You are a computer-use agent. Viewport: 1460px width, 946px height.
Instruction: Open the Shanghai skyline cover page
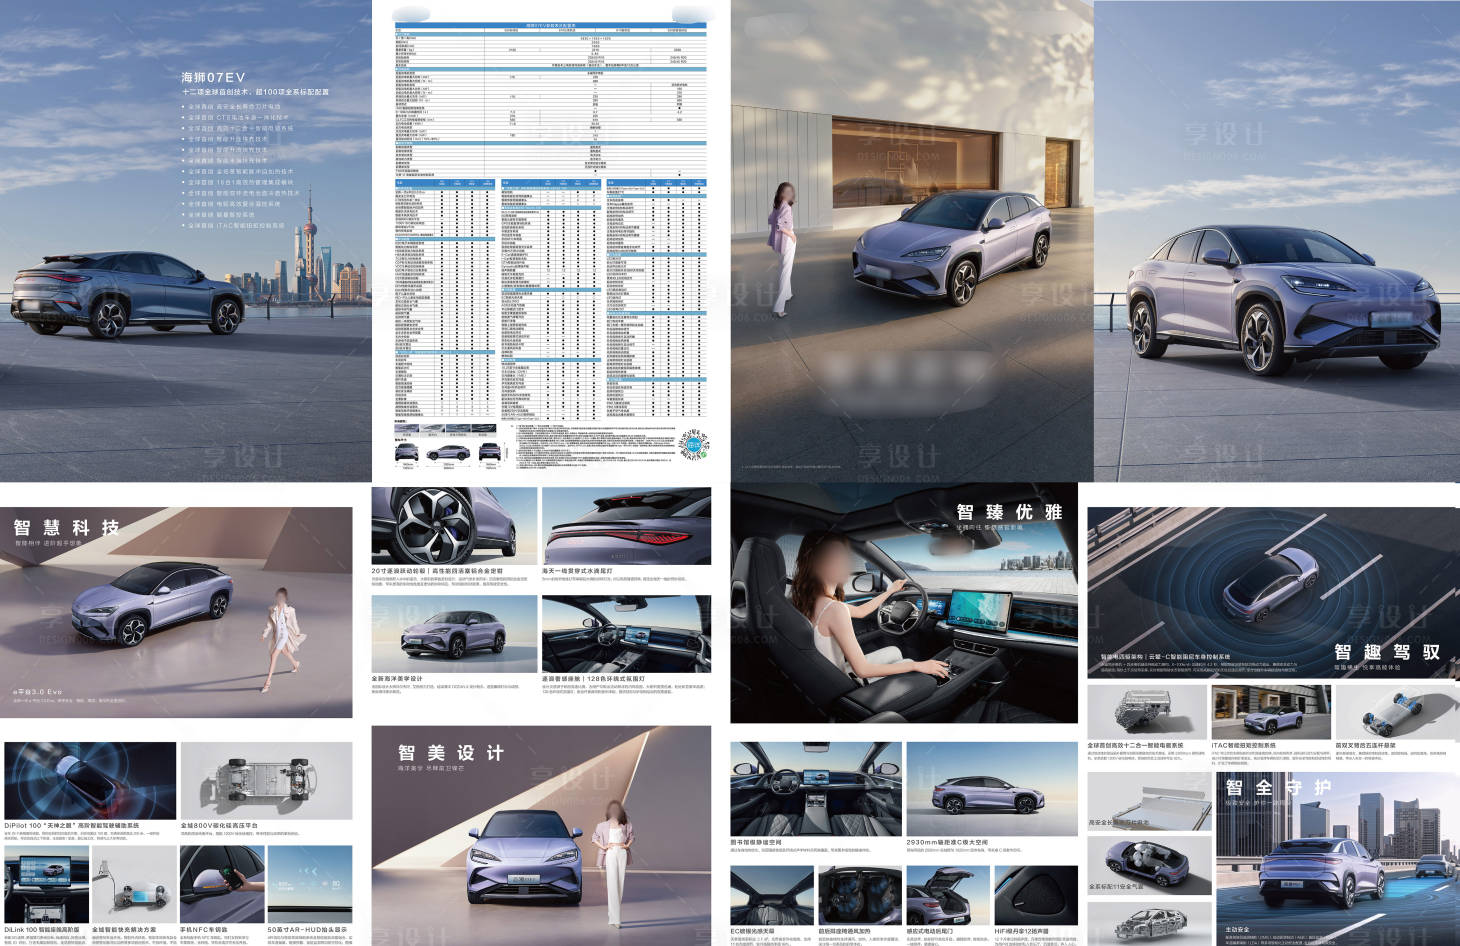tap(185, 241)
